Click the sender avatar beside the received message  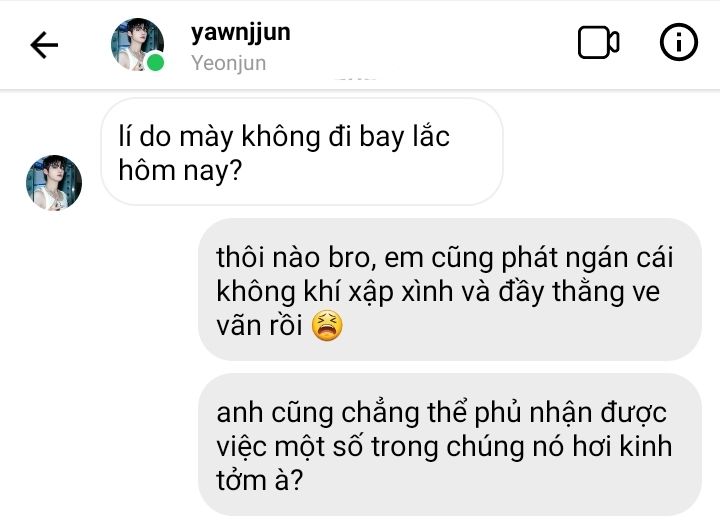54,182
